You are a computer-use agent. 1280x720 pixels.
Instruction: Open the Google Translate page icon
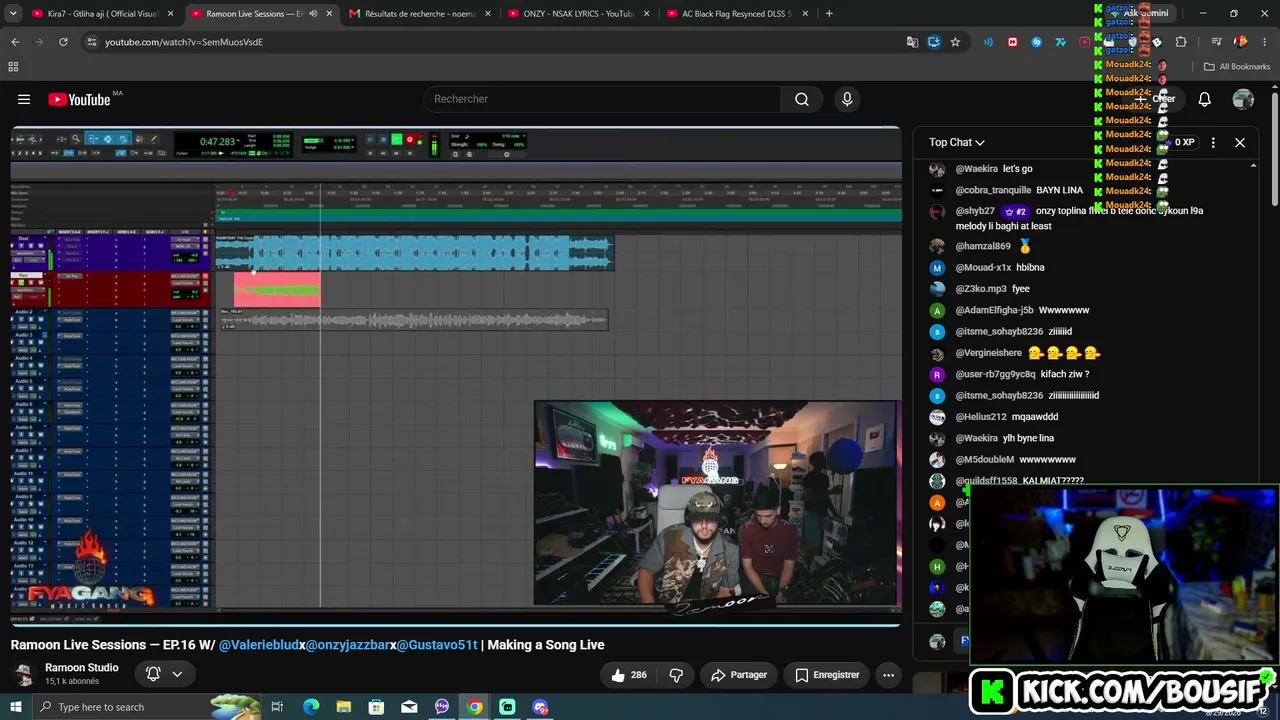912,42
